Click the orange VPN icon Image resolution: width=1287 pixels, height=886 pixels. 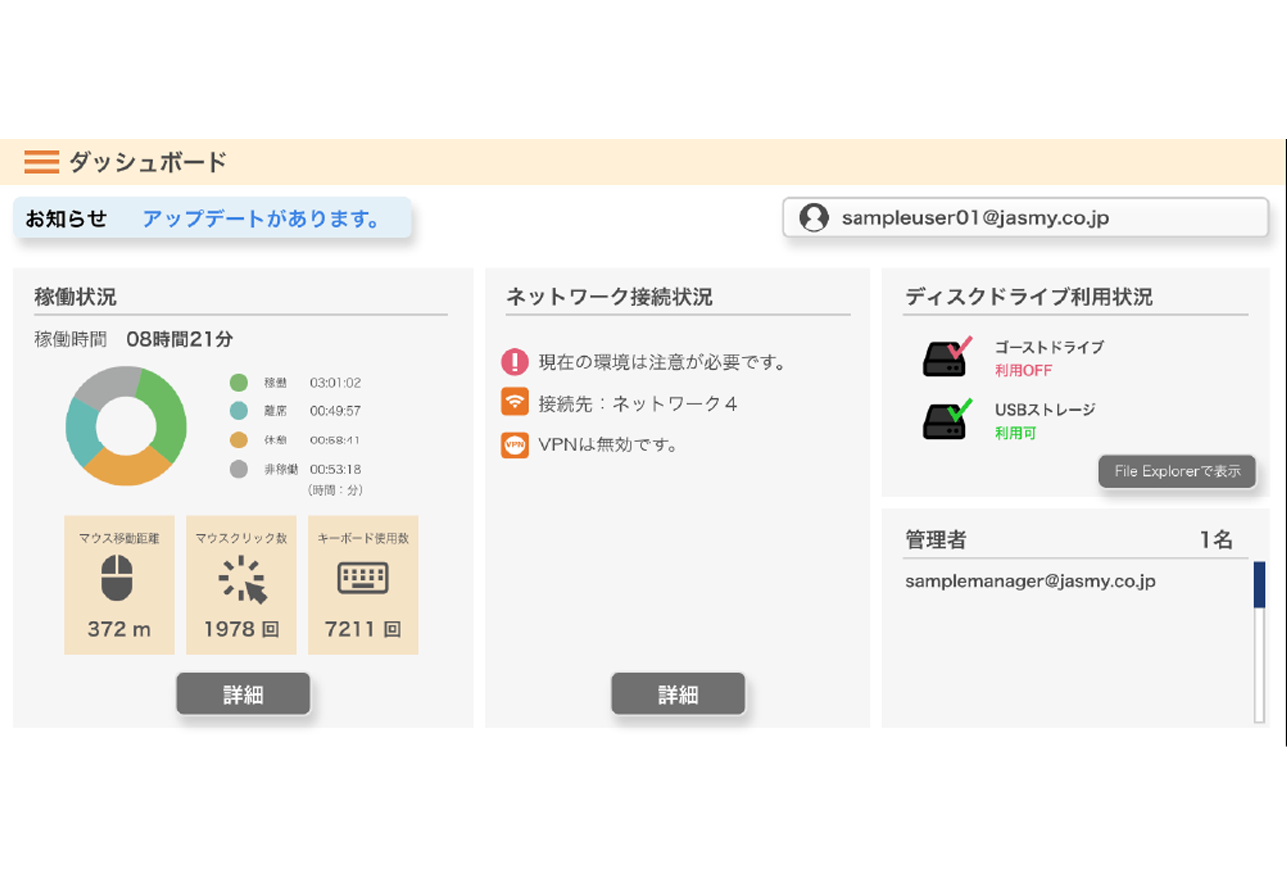[x=514, y=445]
